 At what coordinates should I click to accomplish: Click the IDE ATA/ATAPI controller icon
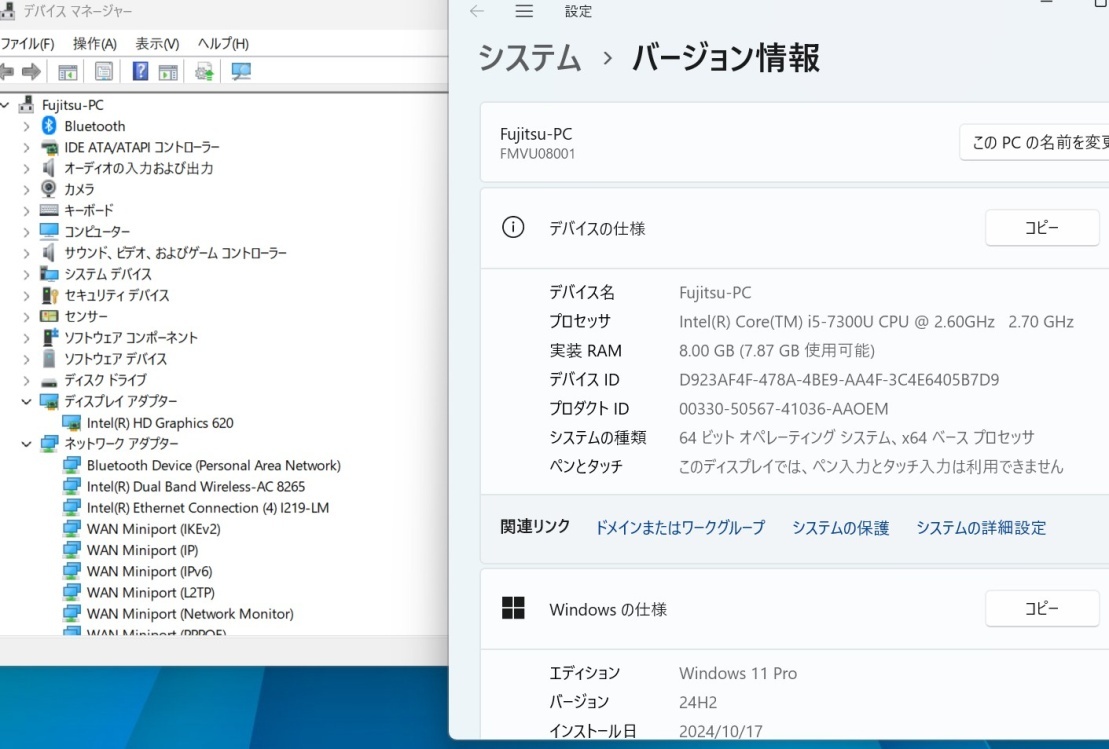pyautogui.click(x=49, y=147)
